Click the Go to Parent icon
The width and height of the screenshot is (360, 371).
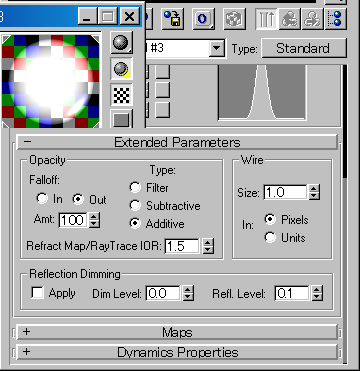pyautogui.click(x=289, y=19)
